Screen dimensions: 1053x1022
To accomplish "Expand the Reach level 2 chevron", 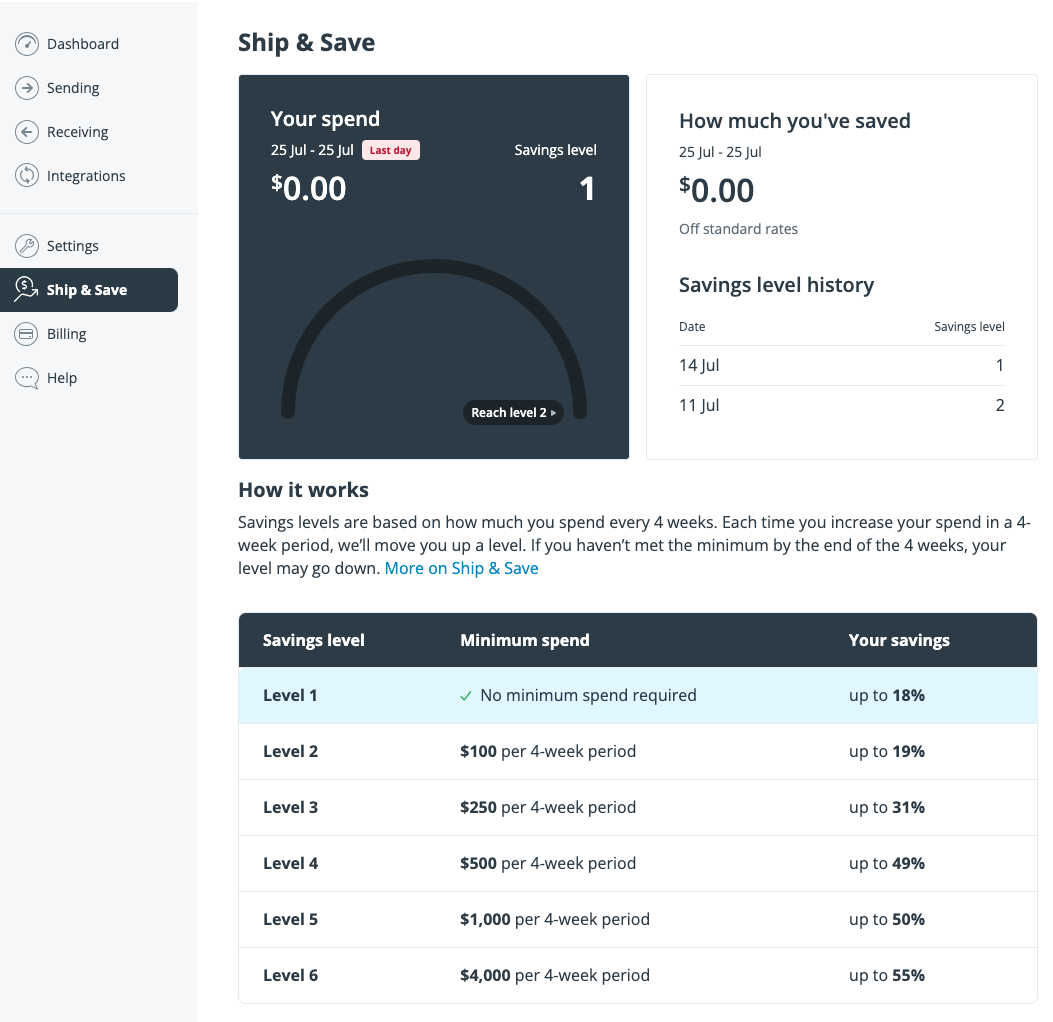I will point(554,412).
